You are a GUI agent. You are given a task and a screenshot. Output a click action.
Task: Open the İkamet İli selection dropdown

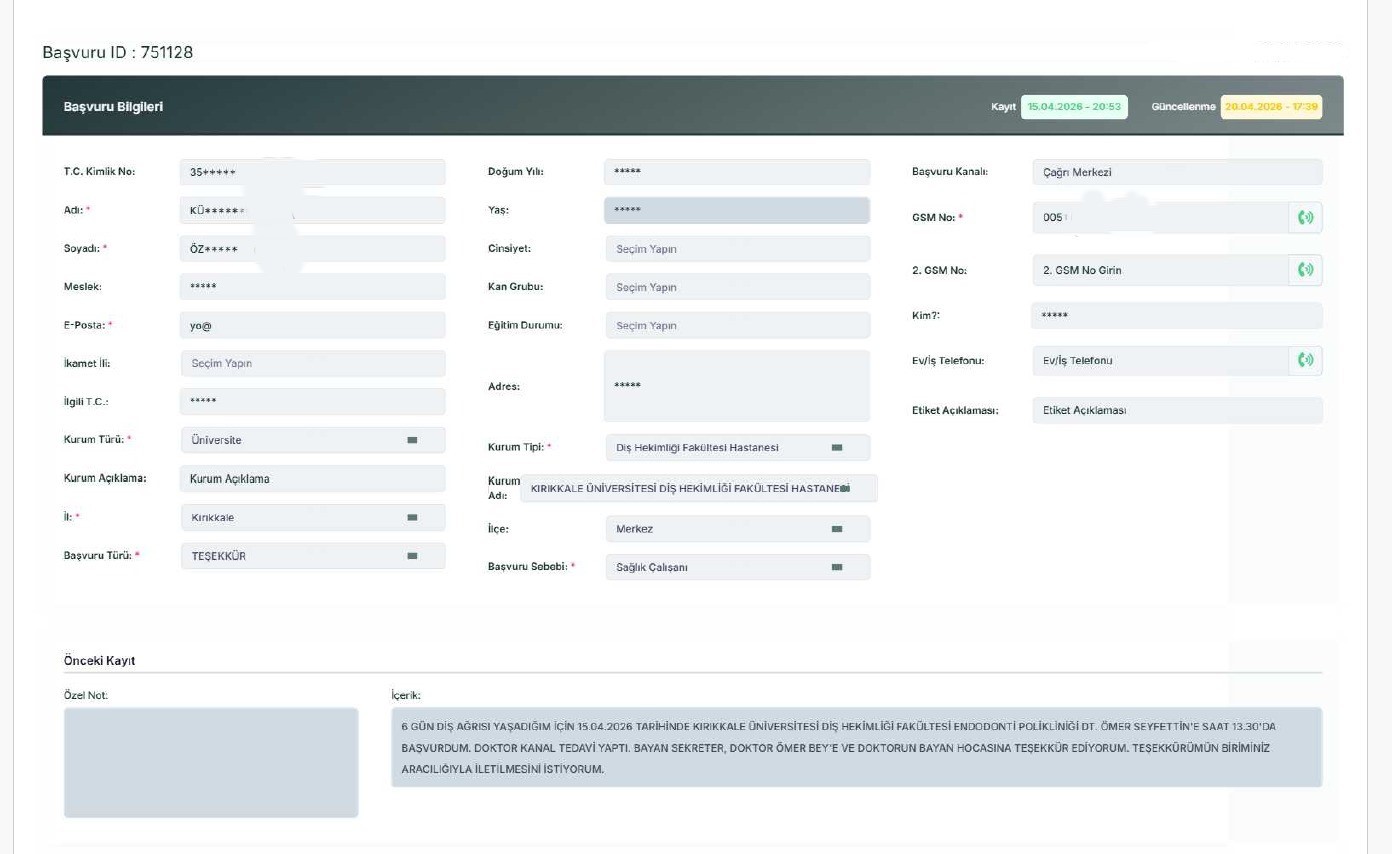313,364
